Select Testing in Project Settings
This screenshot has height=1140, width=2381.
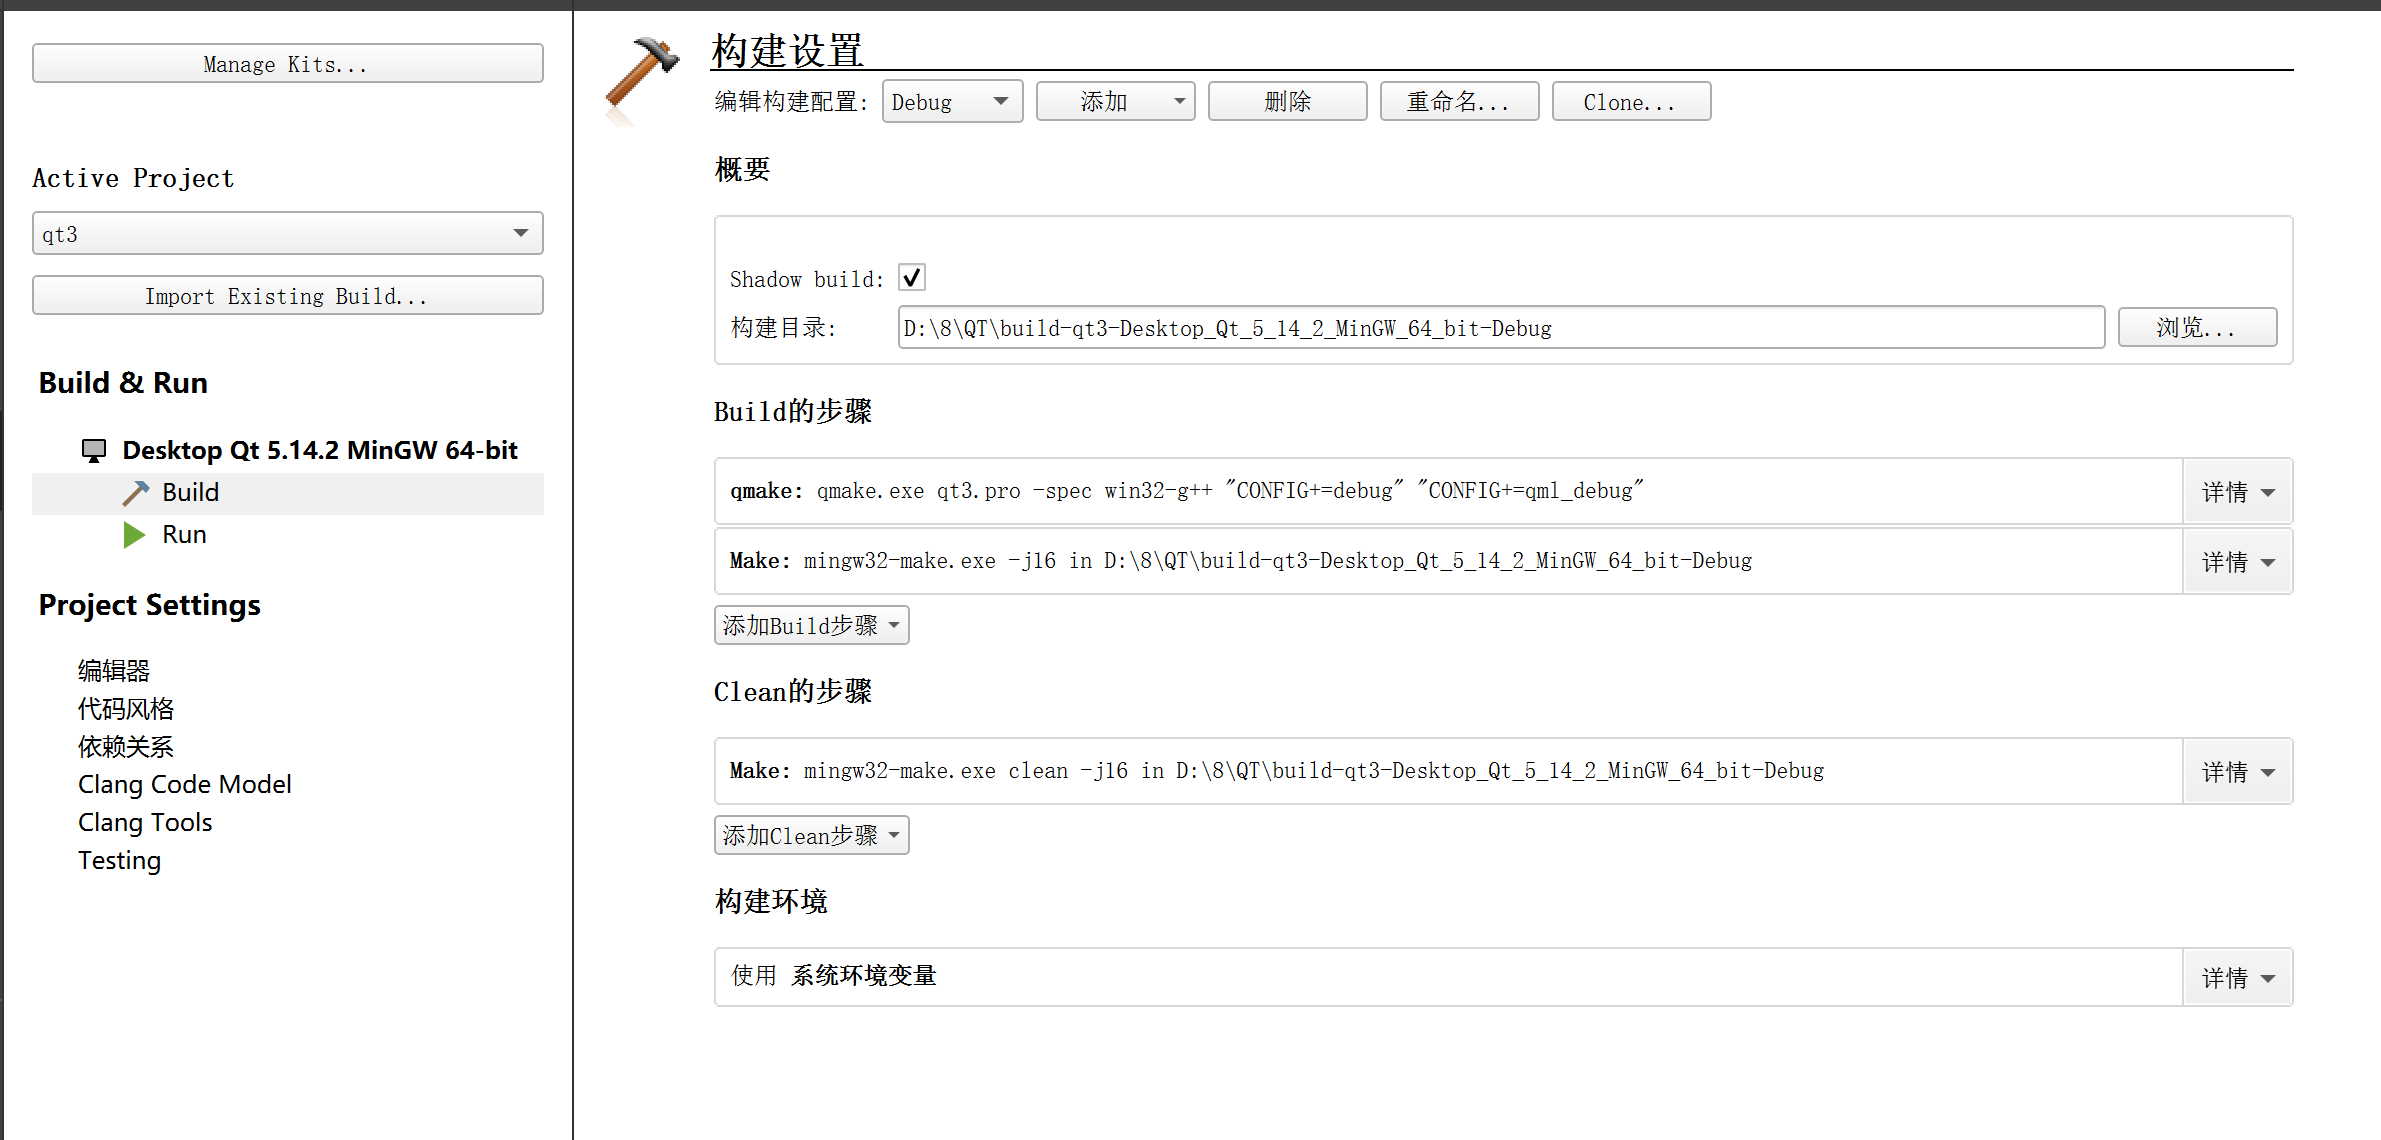[x=119, y=861]
